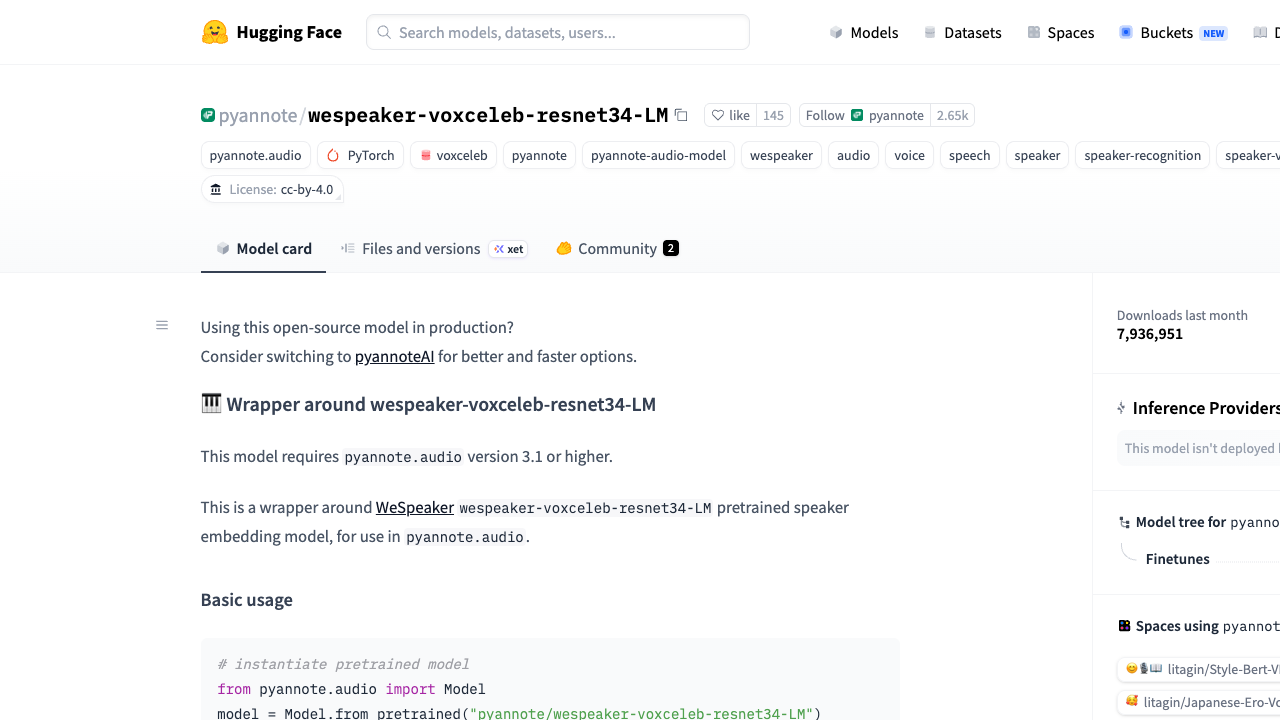Click the NEW badge beside Buckets

point(1214,33)
